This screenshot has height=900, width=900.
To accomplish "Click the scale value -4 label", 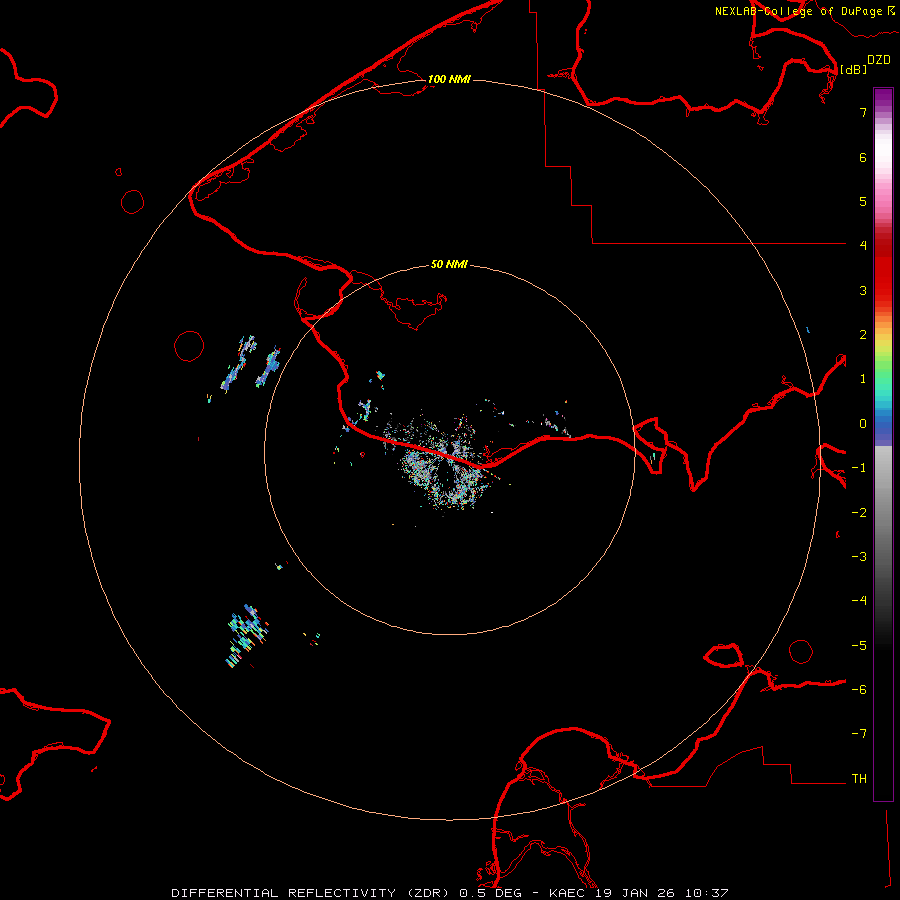I will click(859, 601).
